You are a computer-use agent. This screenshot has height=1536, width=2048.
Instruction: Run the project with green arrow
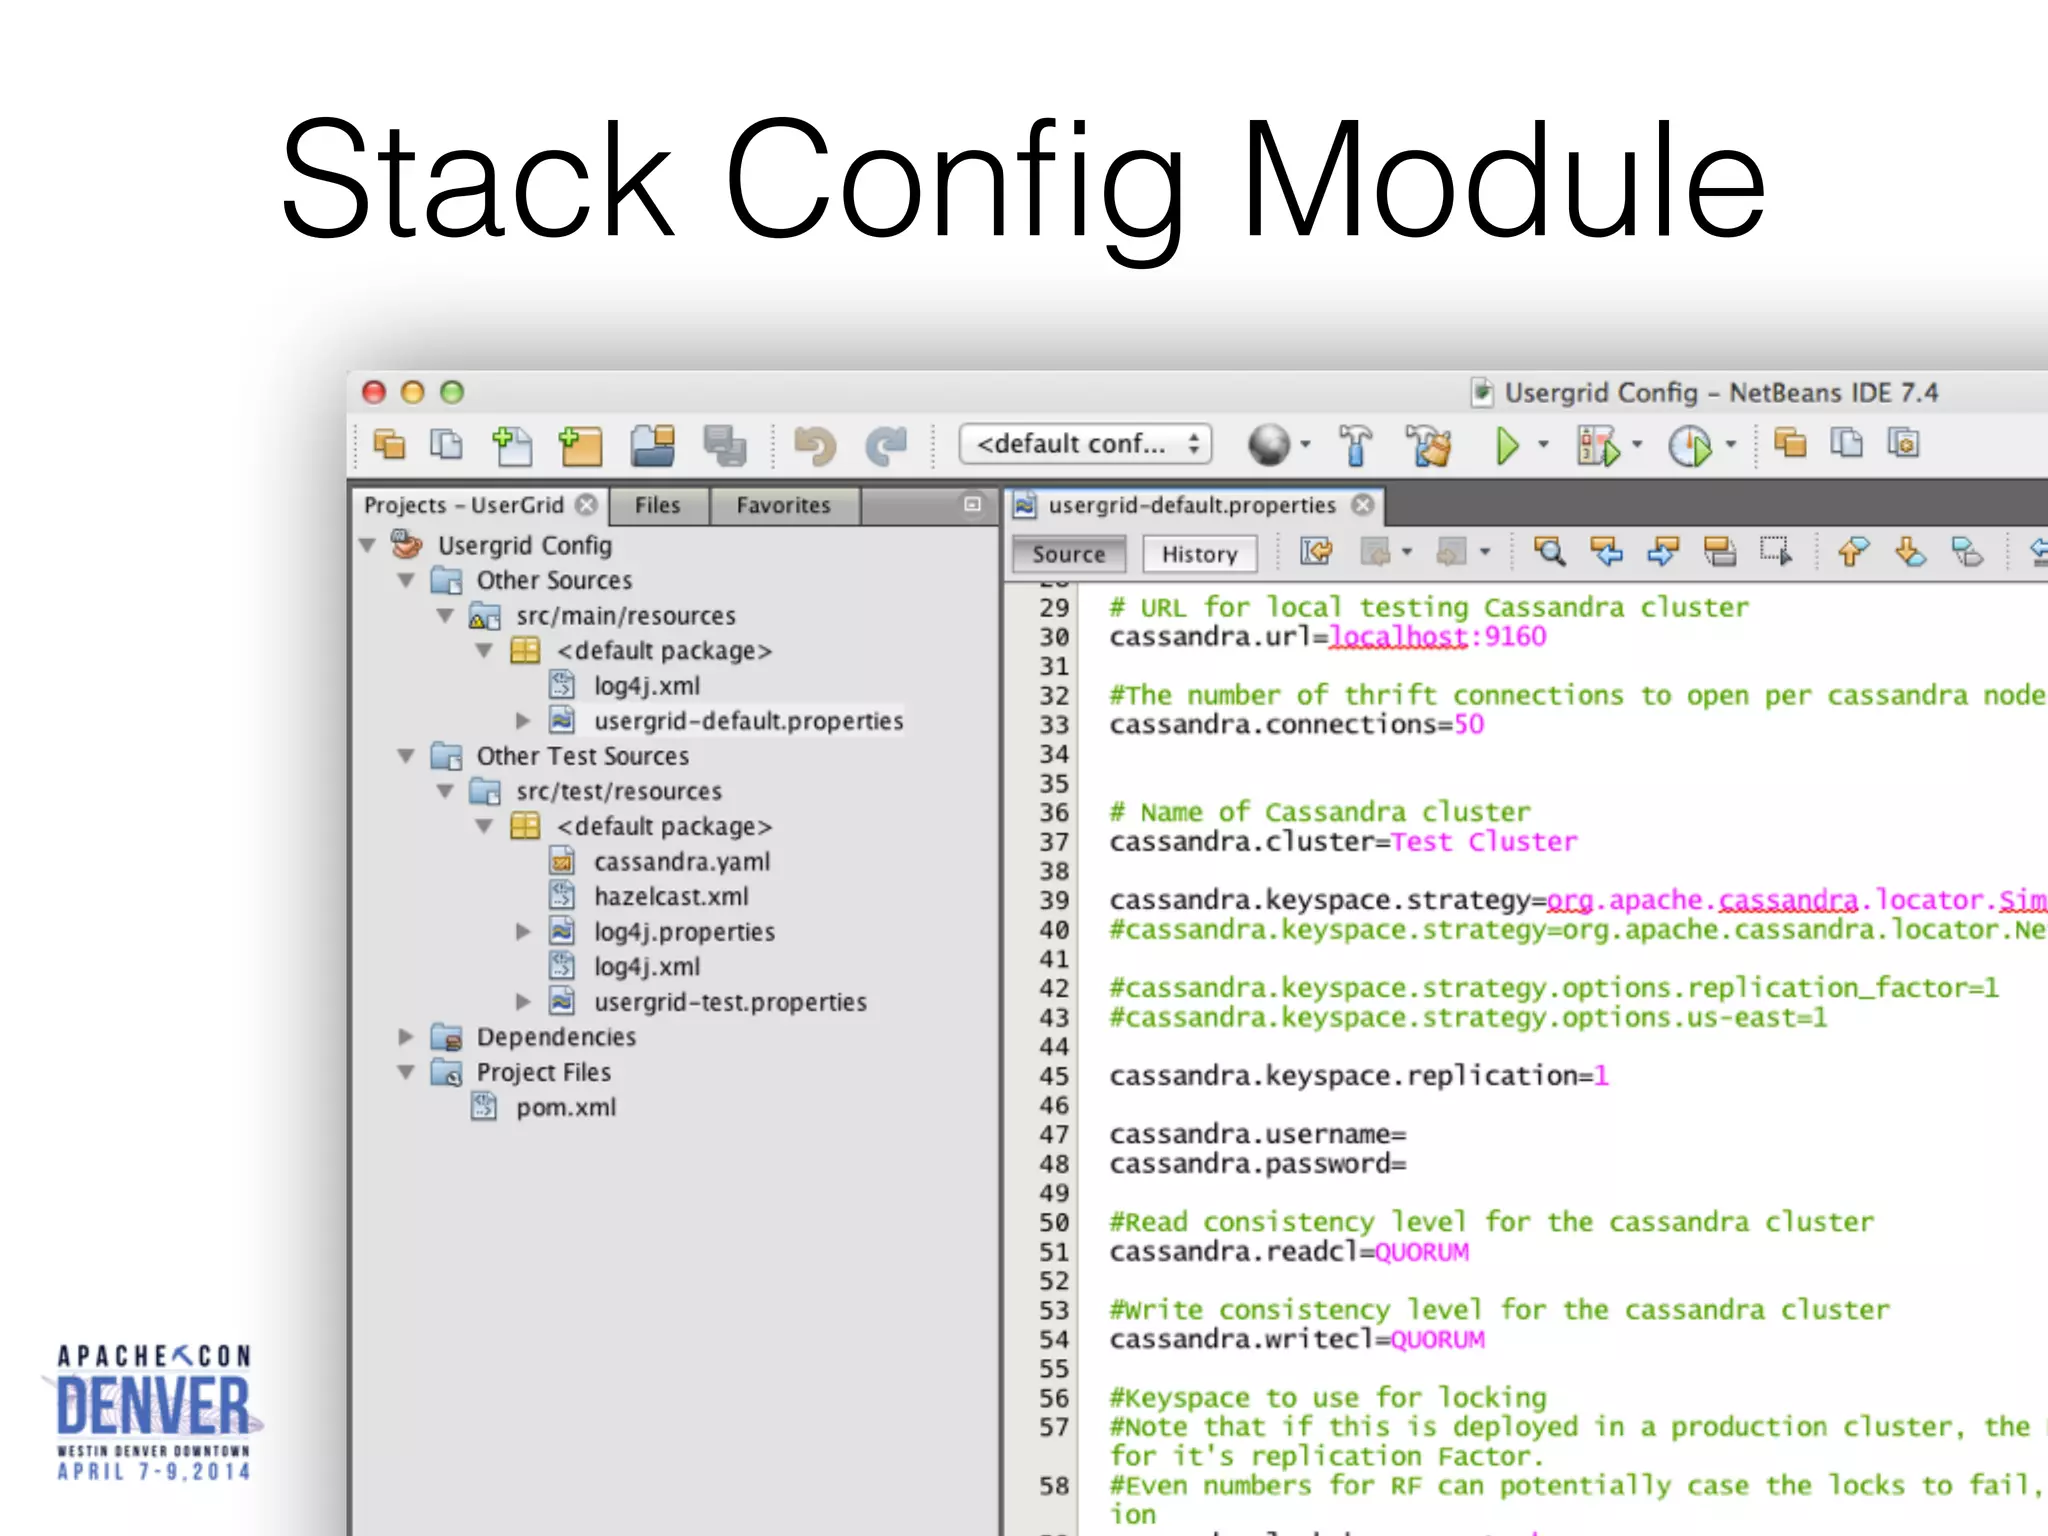(x=1507, y=445)
